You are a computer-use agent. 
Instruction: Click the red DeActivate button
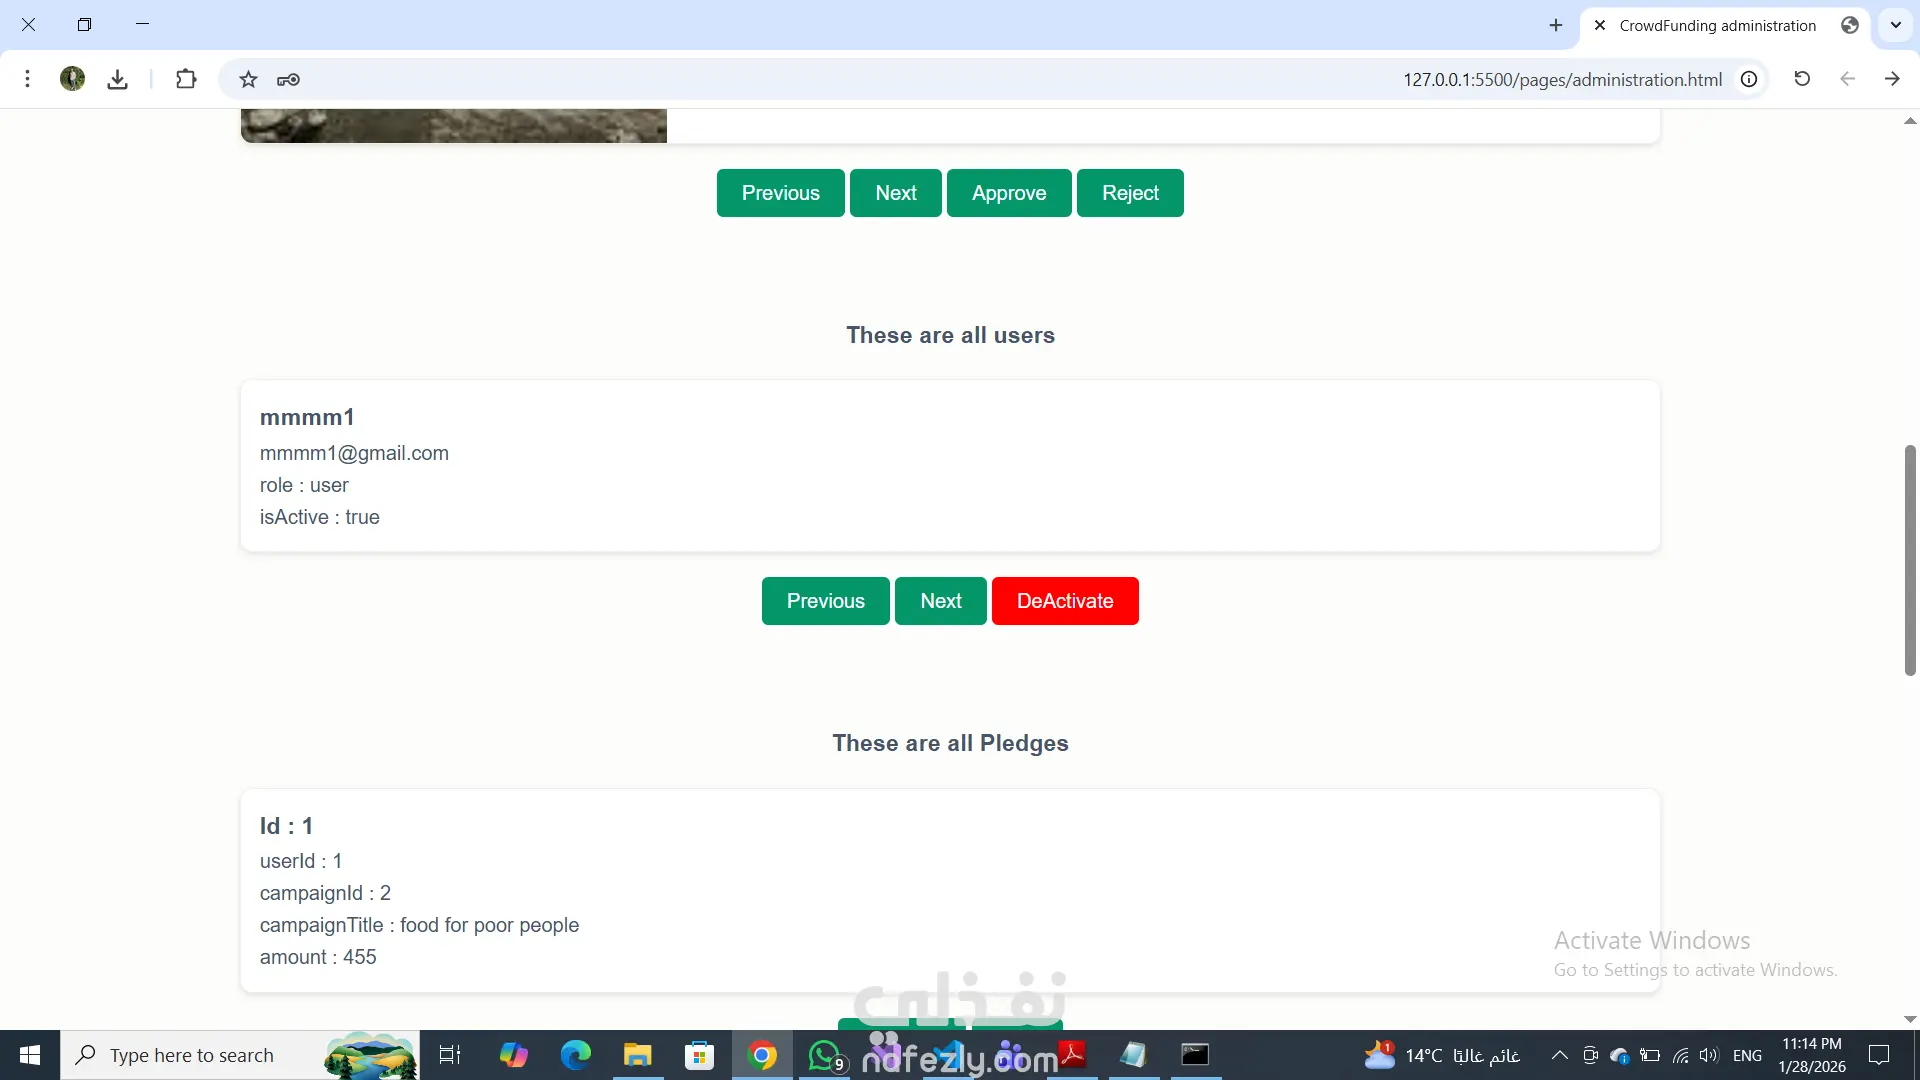pos(1064,601)
